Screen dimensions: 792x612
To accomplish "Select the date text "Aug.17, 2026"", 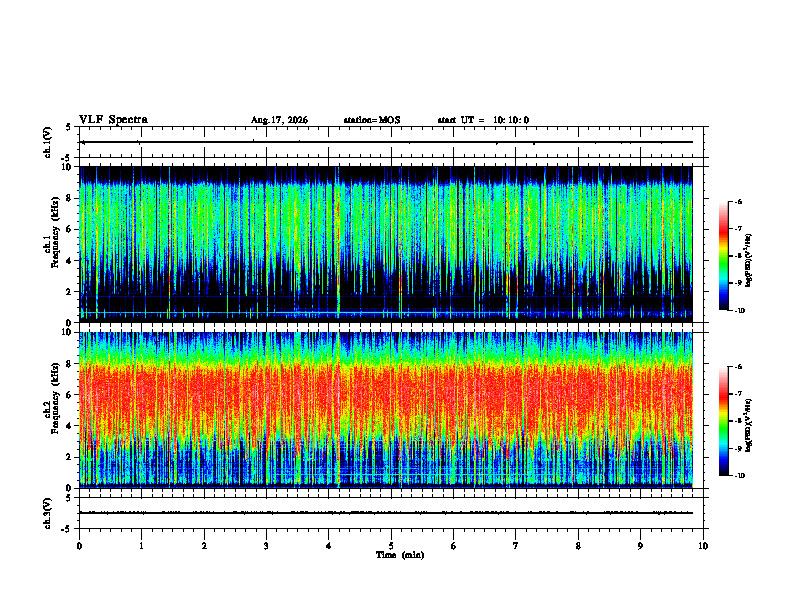I will pos(279,120).
